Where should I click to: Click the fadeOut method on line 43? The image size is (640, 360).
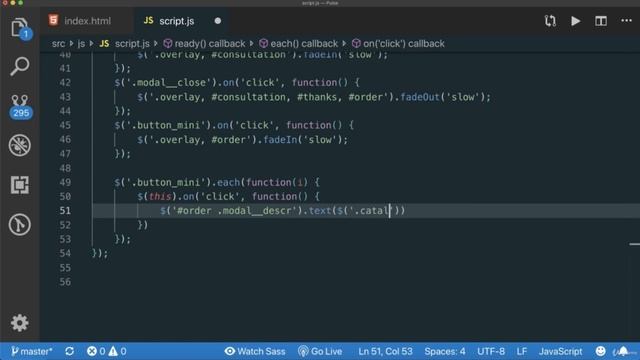(420, 97)
